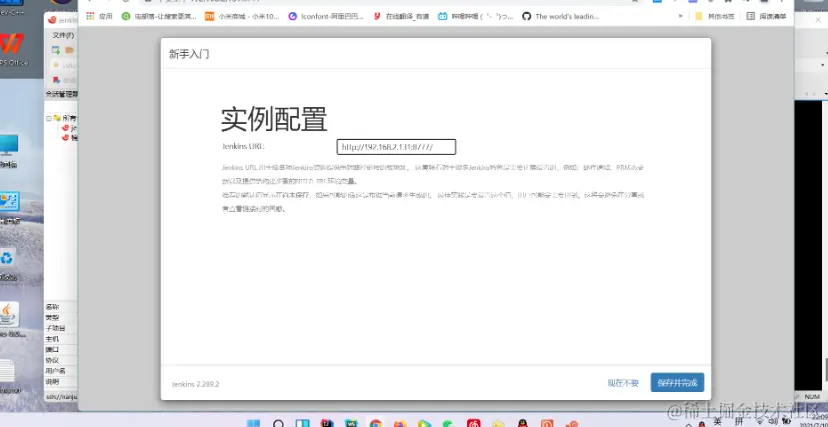Collapse the 所有 tree node in session manager
This screenshot has width=828, height=427.
pos(49,118)
